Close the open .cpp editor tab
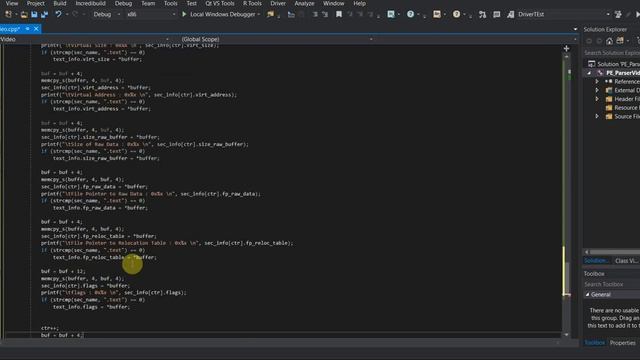Viewport: 640px width, 360px height. 36,29
